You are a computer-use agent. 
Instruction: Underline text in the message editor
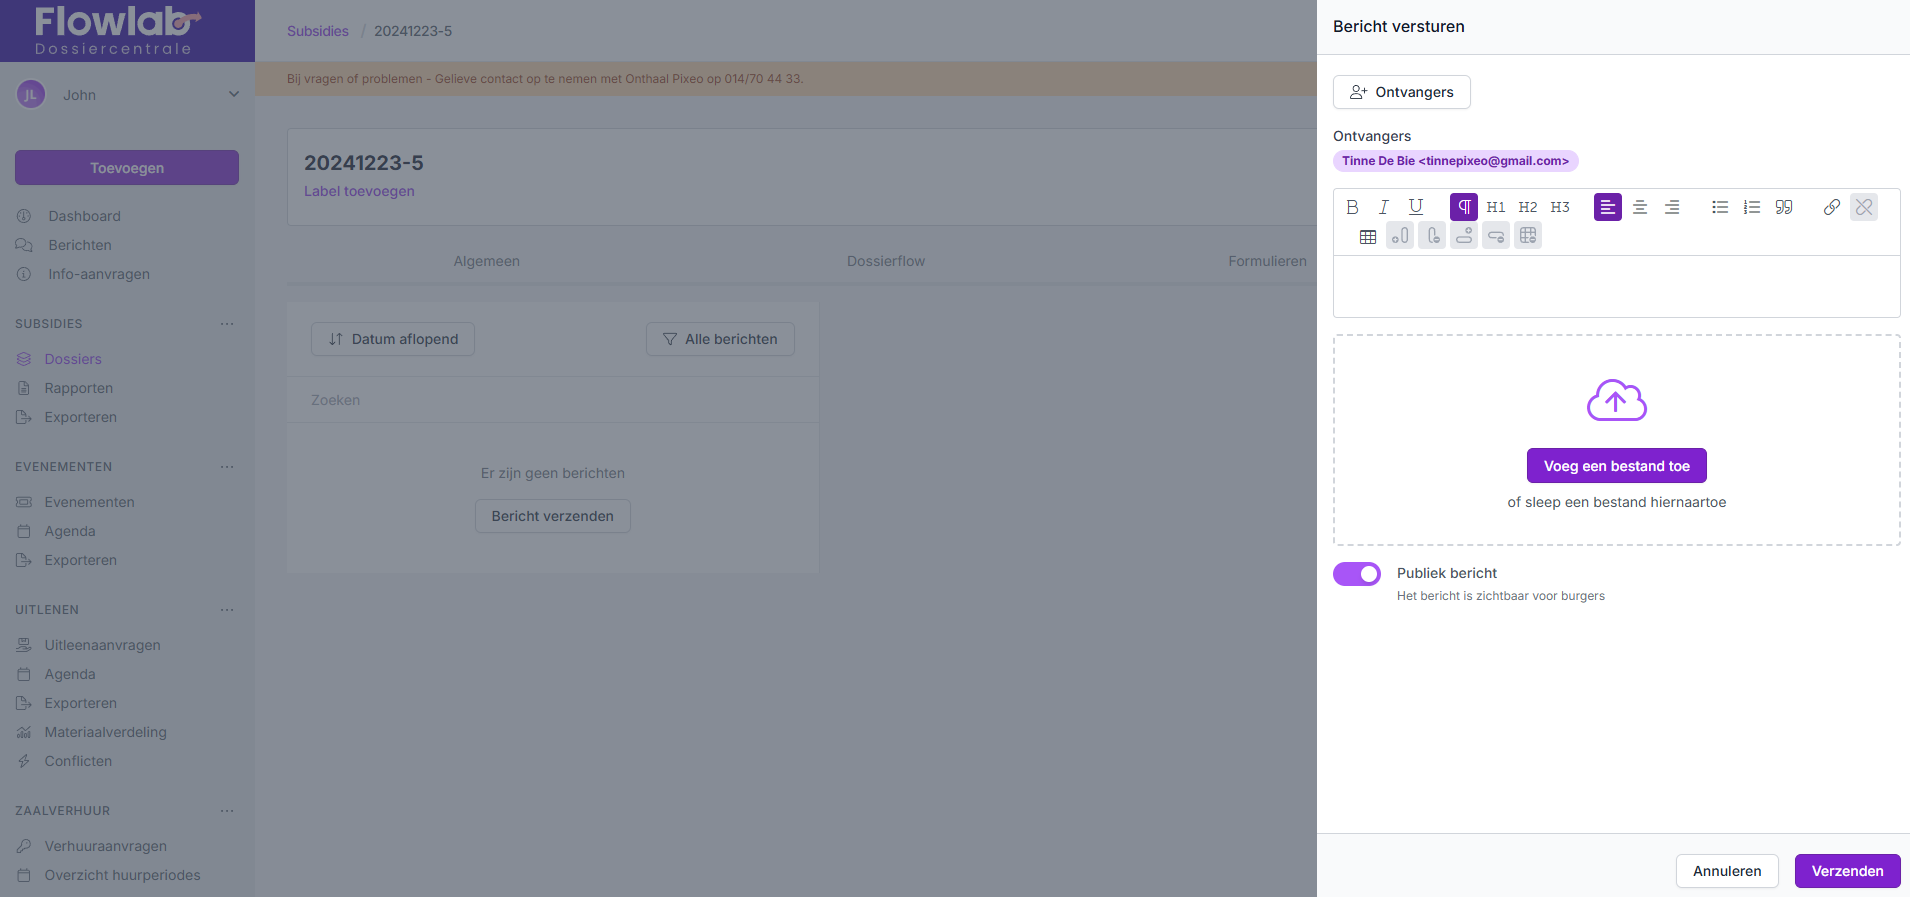coord(1416,207)
